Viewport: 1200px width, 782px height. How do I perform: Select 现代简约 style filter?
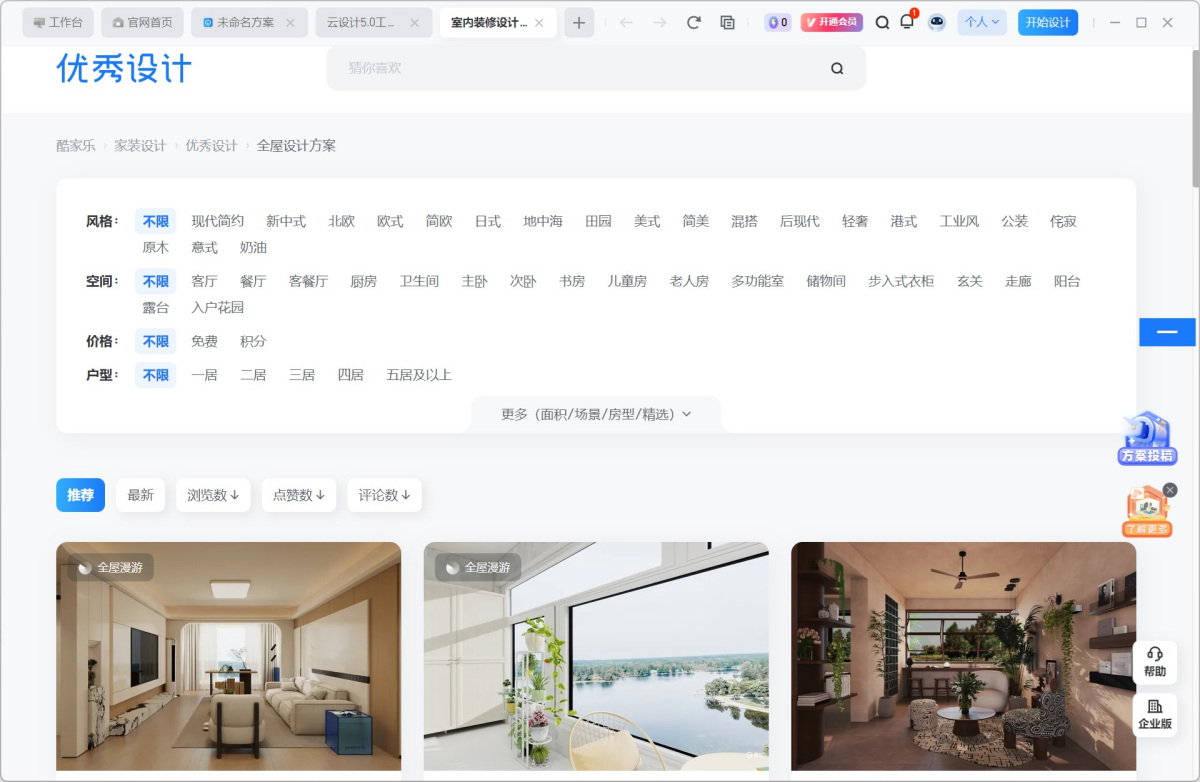(x=218, y=221)
